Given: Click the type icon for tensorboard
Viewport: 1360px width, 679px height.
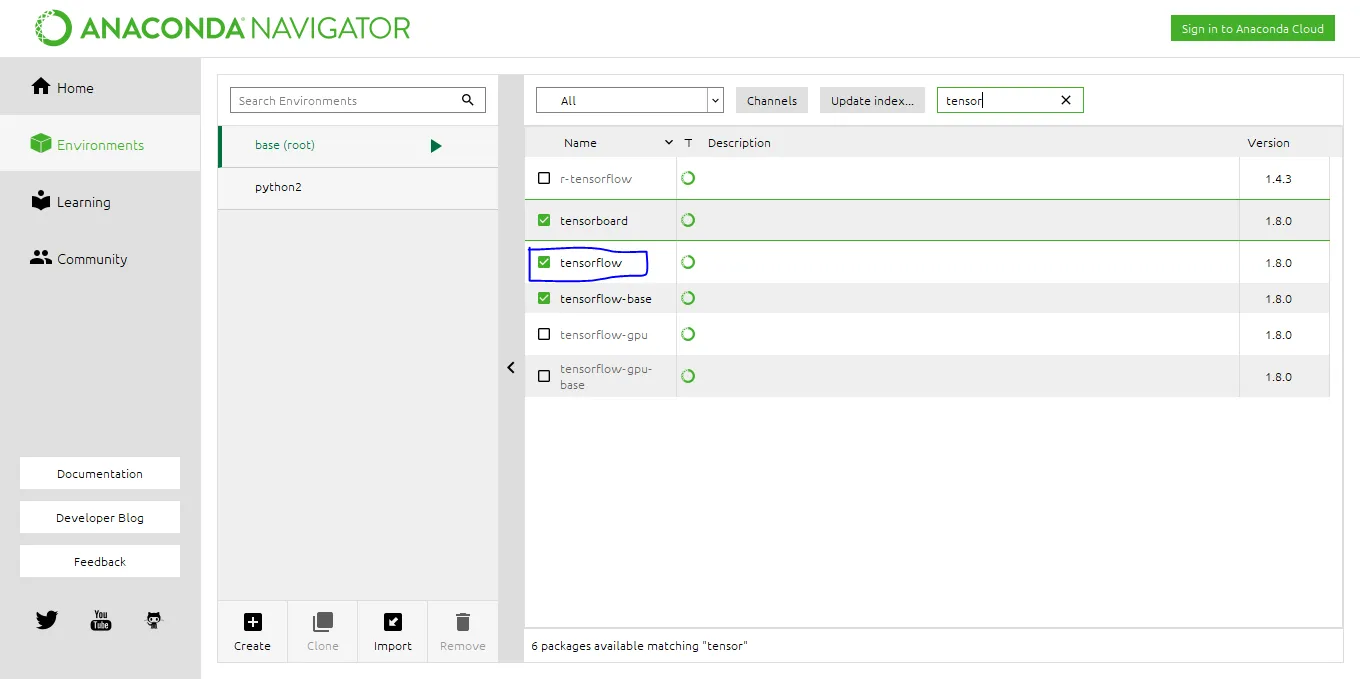Looking at the screenshot, I should pyautogui.click(x=688, y=220).
